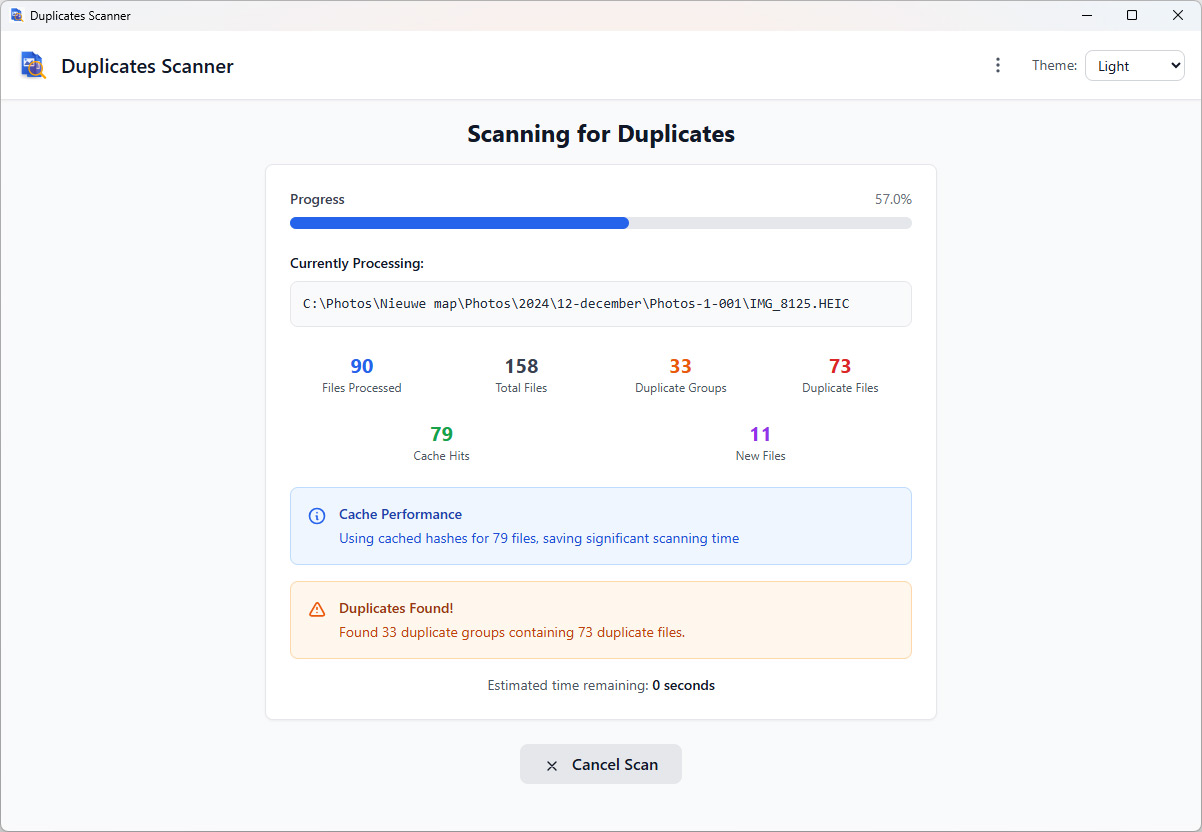Viewport: 1202px width, 832px height.
Task: Click the text about cached hashes for 79 files
Action: tap(539, 538)
